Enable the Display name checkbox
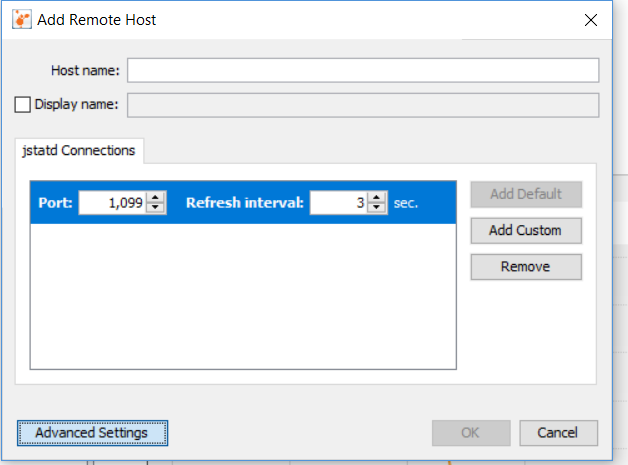This screenshot has width=628, height=465. [x=22, y=105]
